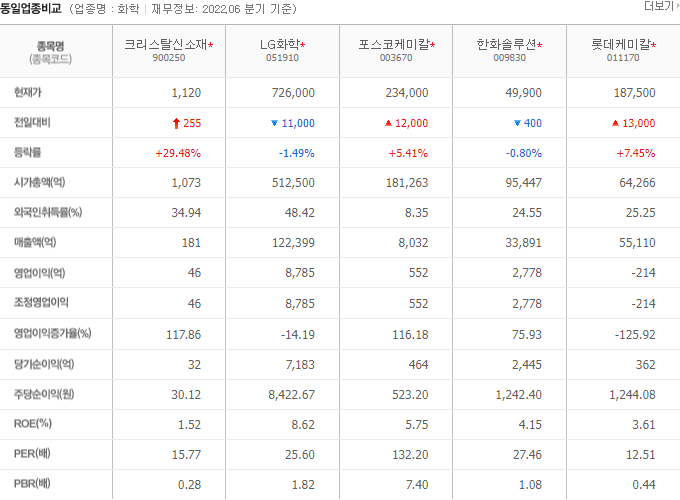Click the red up arrow beside 255
The height and width of the screenshot is (500, 680).
point(176,124)
